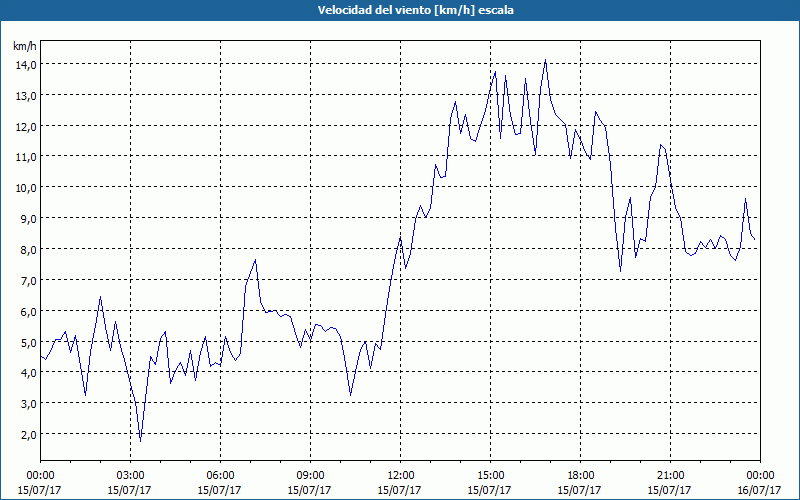Image resolution: width=800 pixels, height=500 pixels.
Task: Click the "15/07/17" date under 18:00
Action: (x=580, y=490)
